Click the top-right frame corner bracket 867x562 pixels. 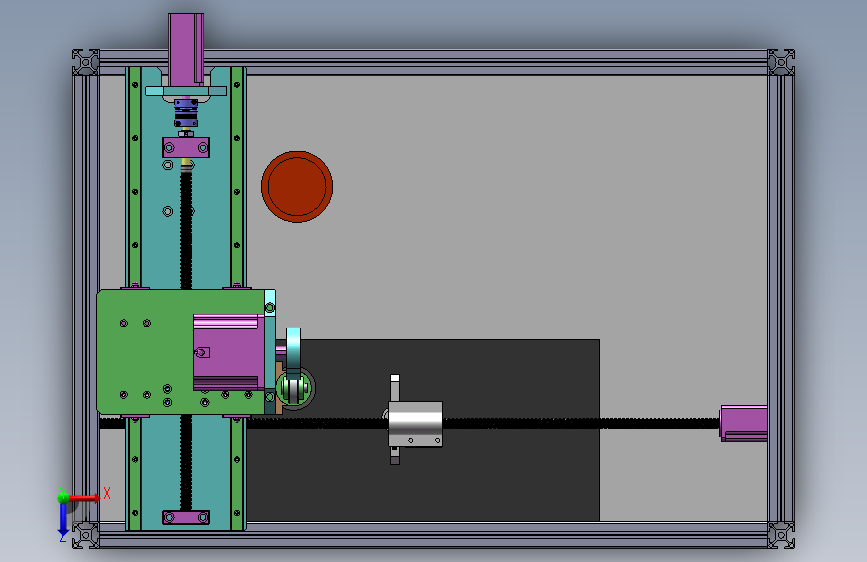(781, 62)
